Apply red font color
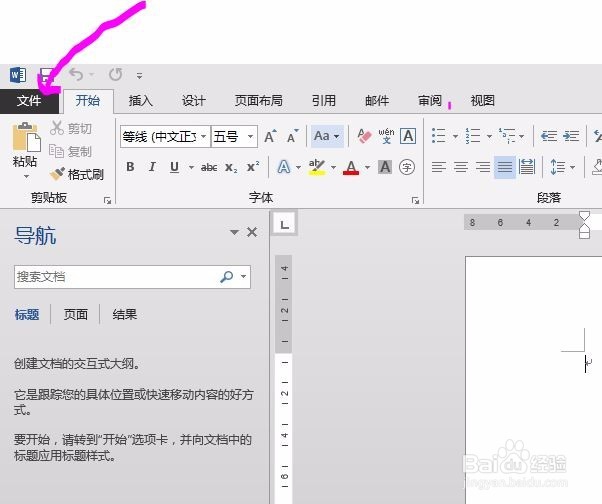Screen dimensions: 602x504 [351, 167]
